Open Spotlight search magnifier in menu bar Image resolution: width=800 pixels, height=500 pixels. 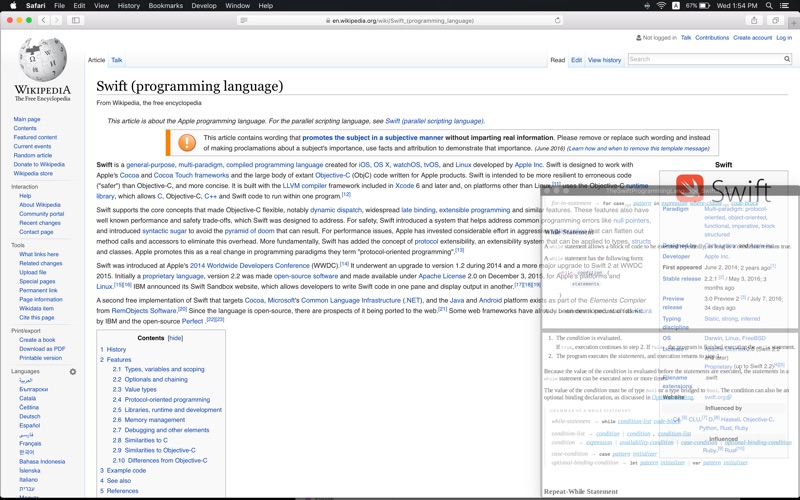click(769, 6)
